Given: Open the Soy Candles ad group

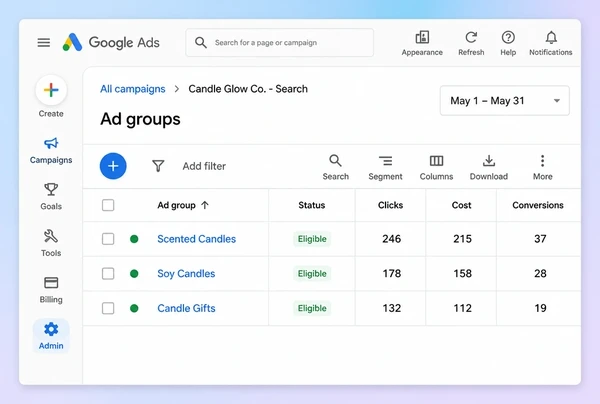Looking at the screenshot, I should [186, 274].
